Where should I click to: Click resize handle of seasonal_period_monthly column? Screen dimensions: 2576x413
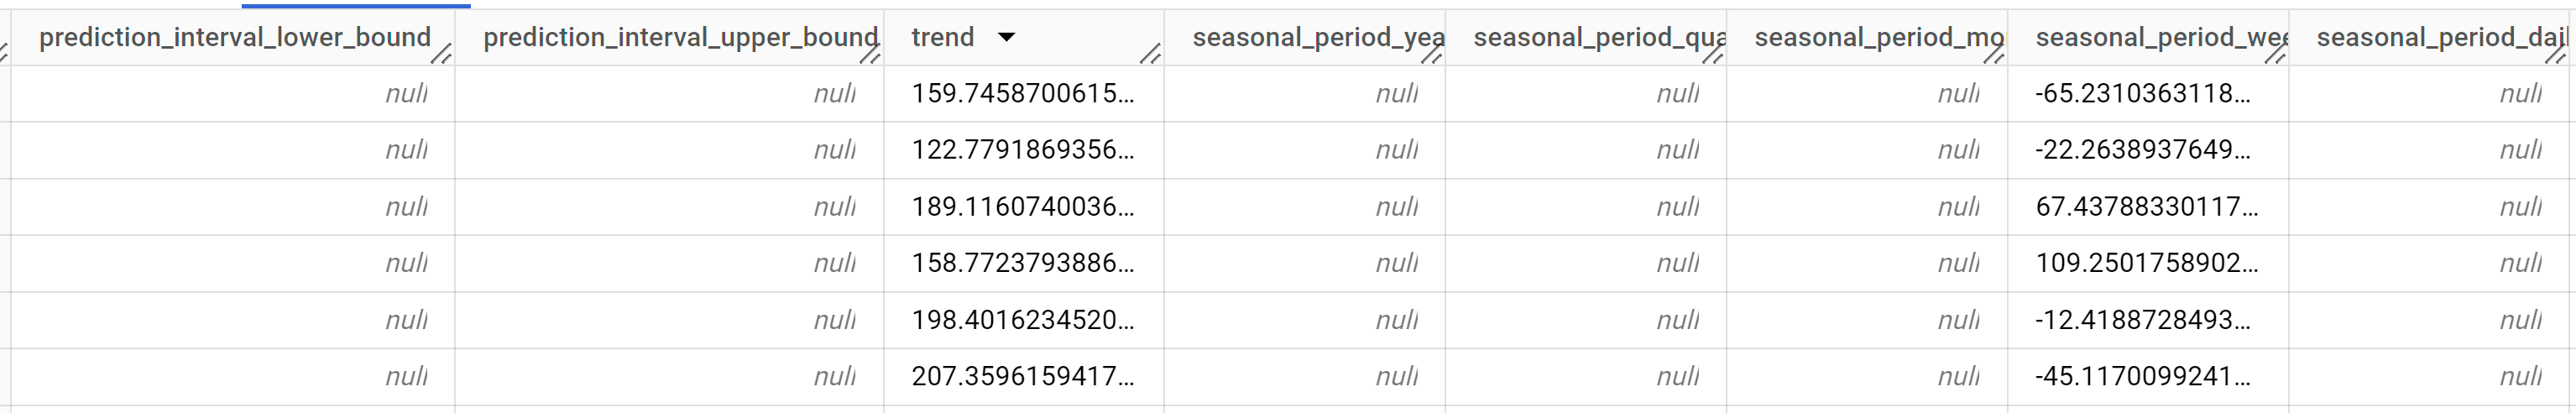coord(1993,54)
